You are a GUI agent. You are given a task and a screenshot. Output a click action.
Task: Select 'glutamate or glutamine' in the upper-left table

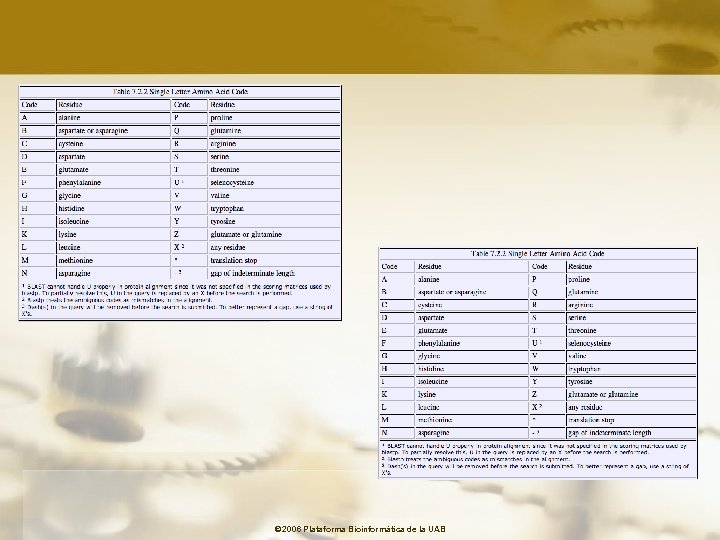click(246, 234)
